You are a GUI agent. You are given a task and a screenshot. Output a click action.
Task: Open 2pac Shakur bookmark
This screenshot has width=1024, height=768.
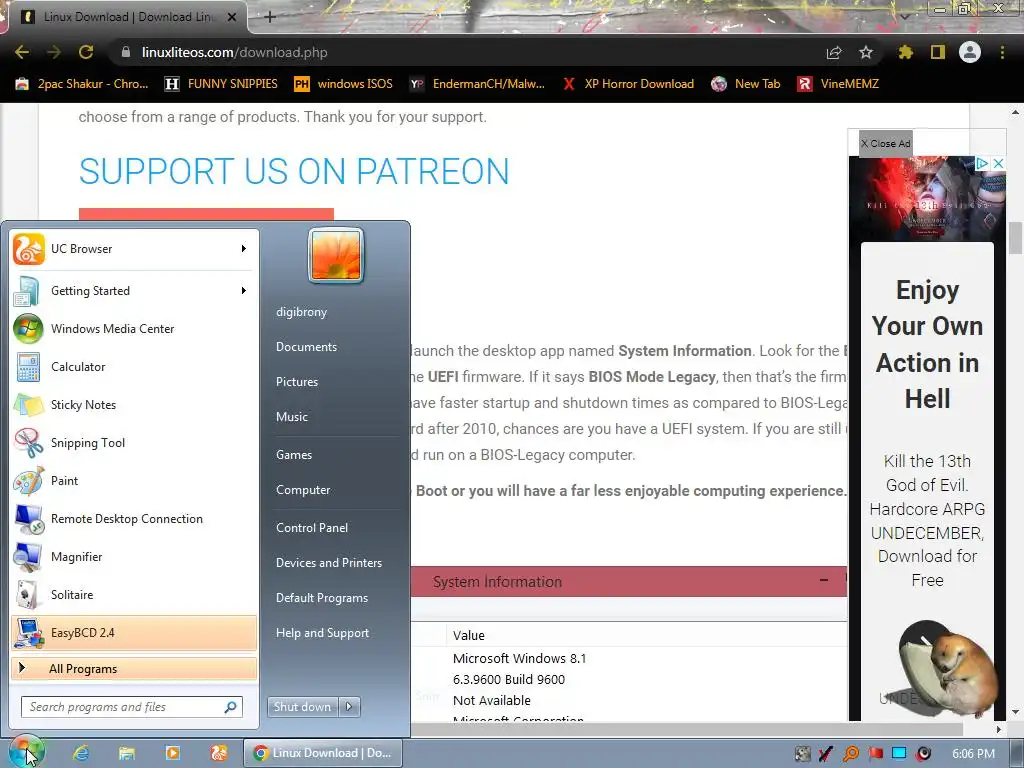point(82,84)
